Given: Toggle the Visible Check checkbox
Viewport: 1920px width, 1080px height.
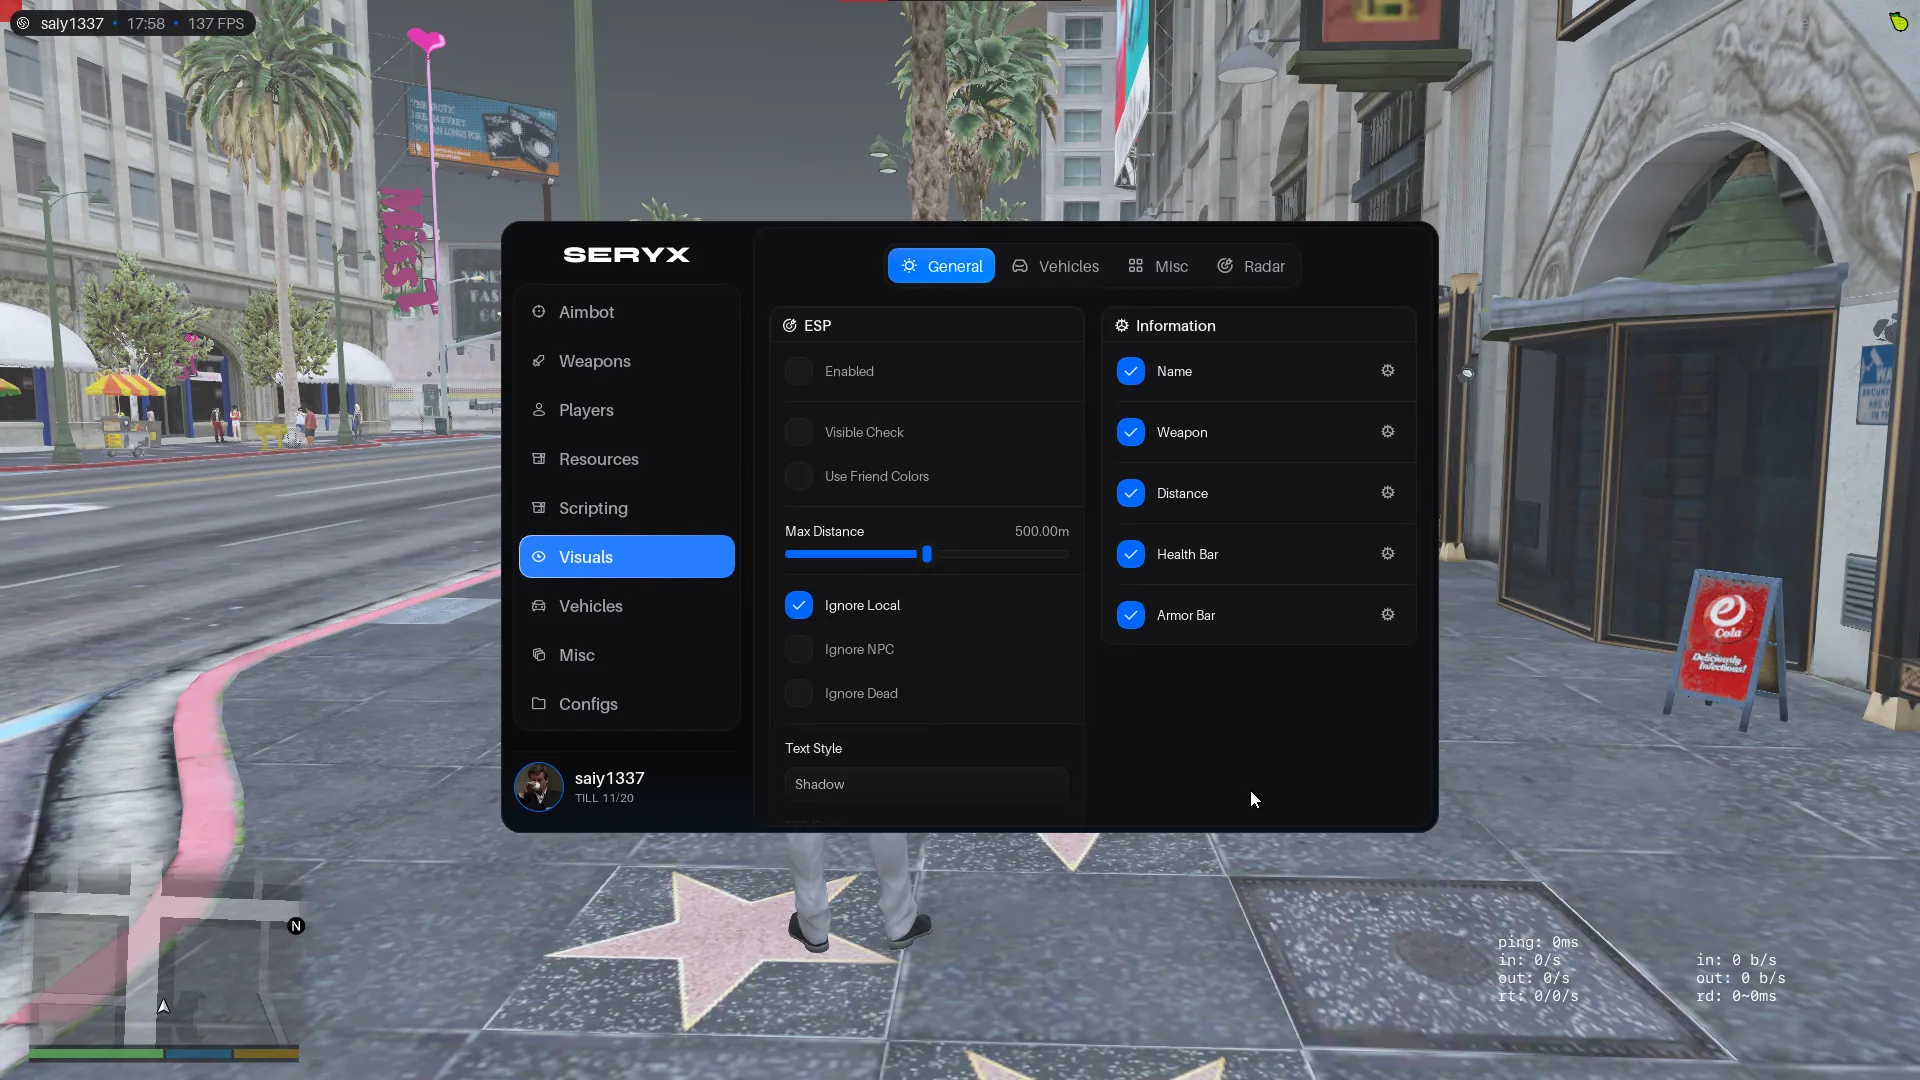Looking at the screenshot, I should [x=799, y=433].
